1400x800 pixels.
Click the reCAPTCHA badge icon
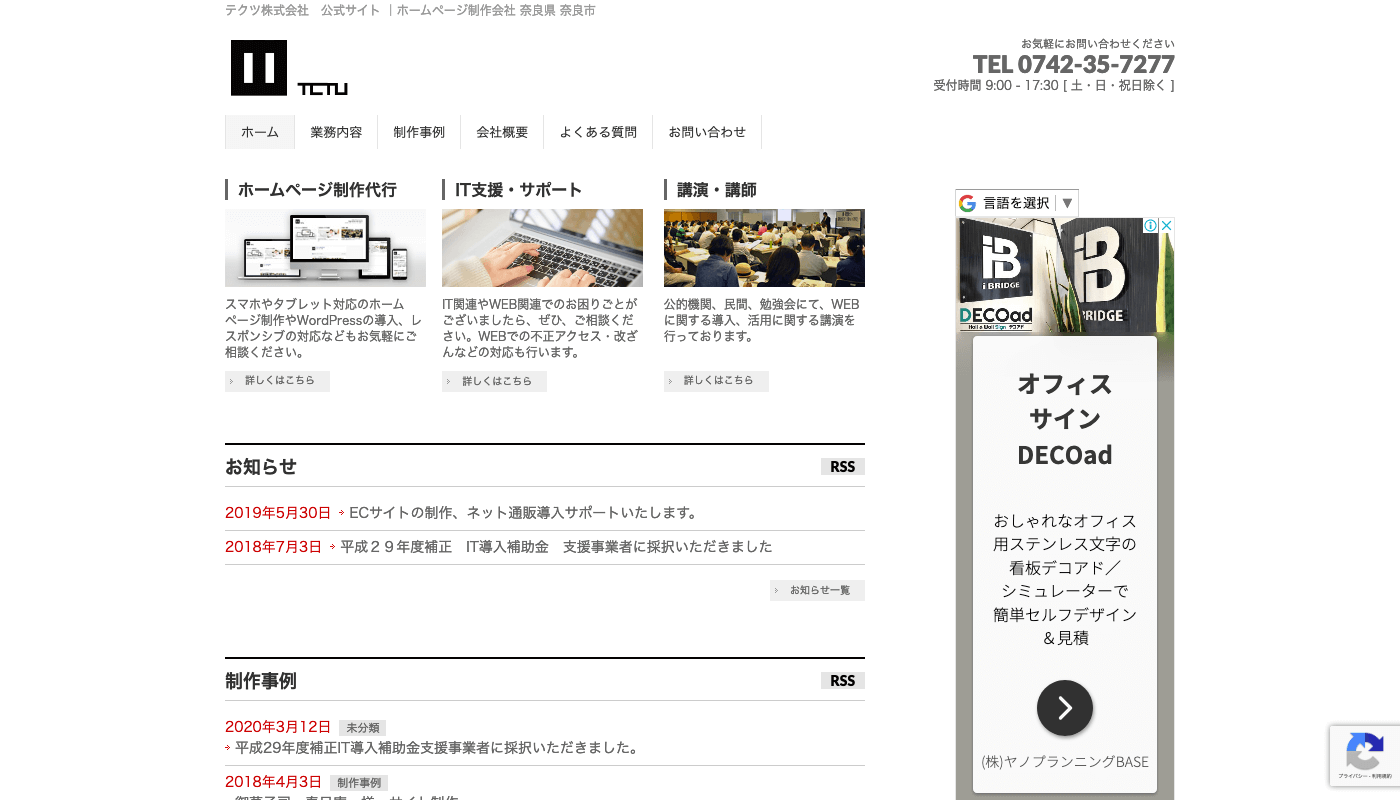(x=1364, y=752)
